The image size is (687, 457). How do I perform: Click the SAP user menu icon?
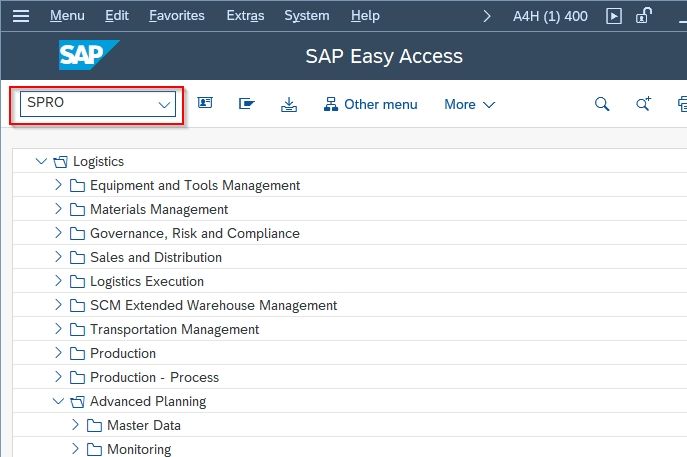pyautogui.click(x=205, y=103)
